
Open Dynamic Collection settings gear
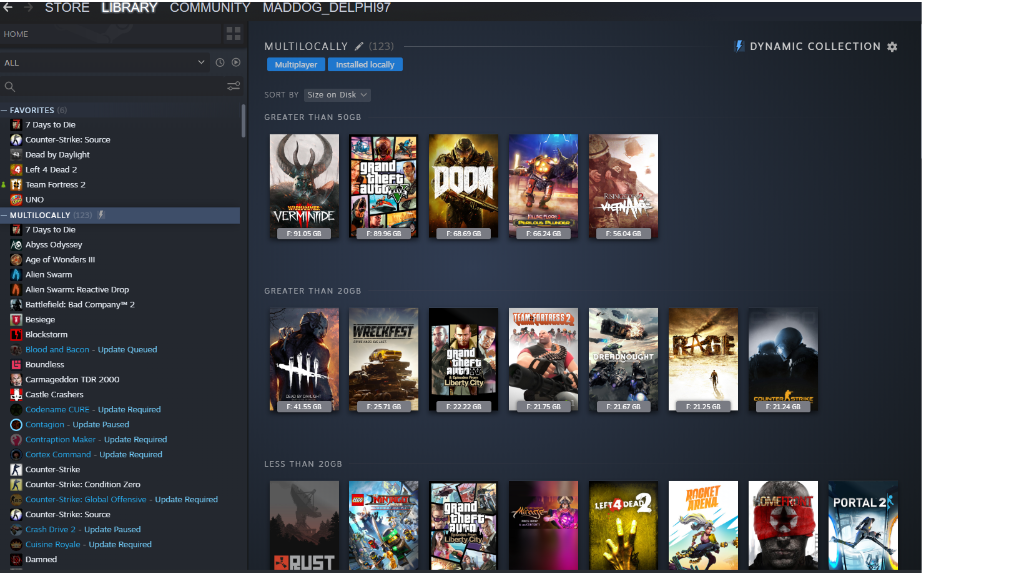(892, 46)
